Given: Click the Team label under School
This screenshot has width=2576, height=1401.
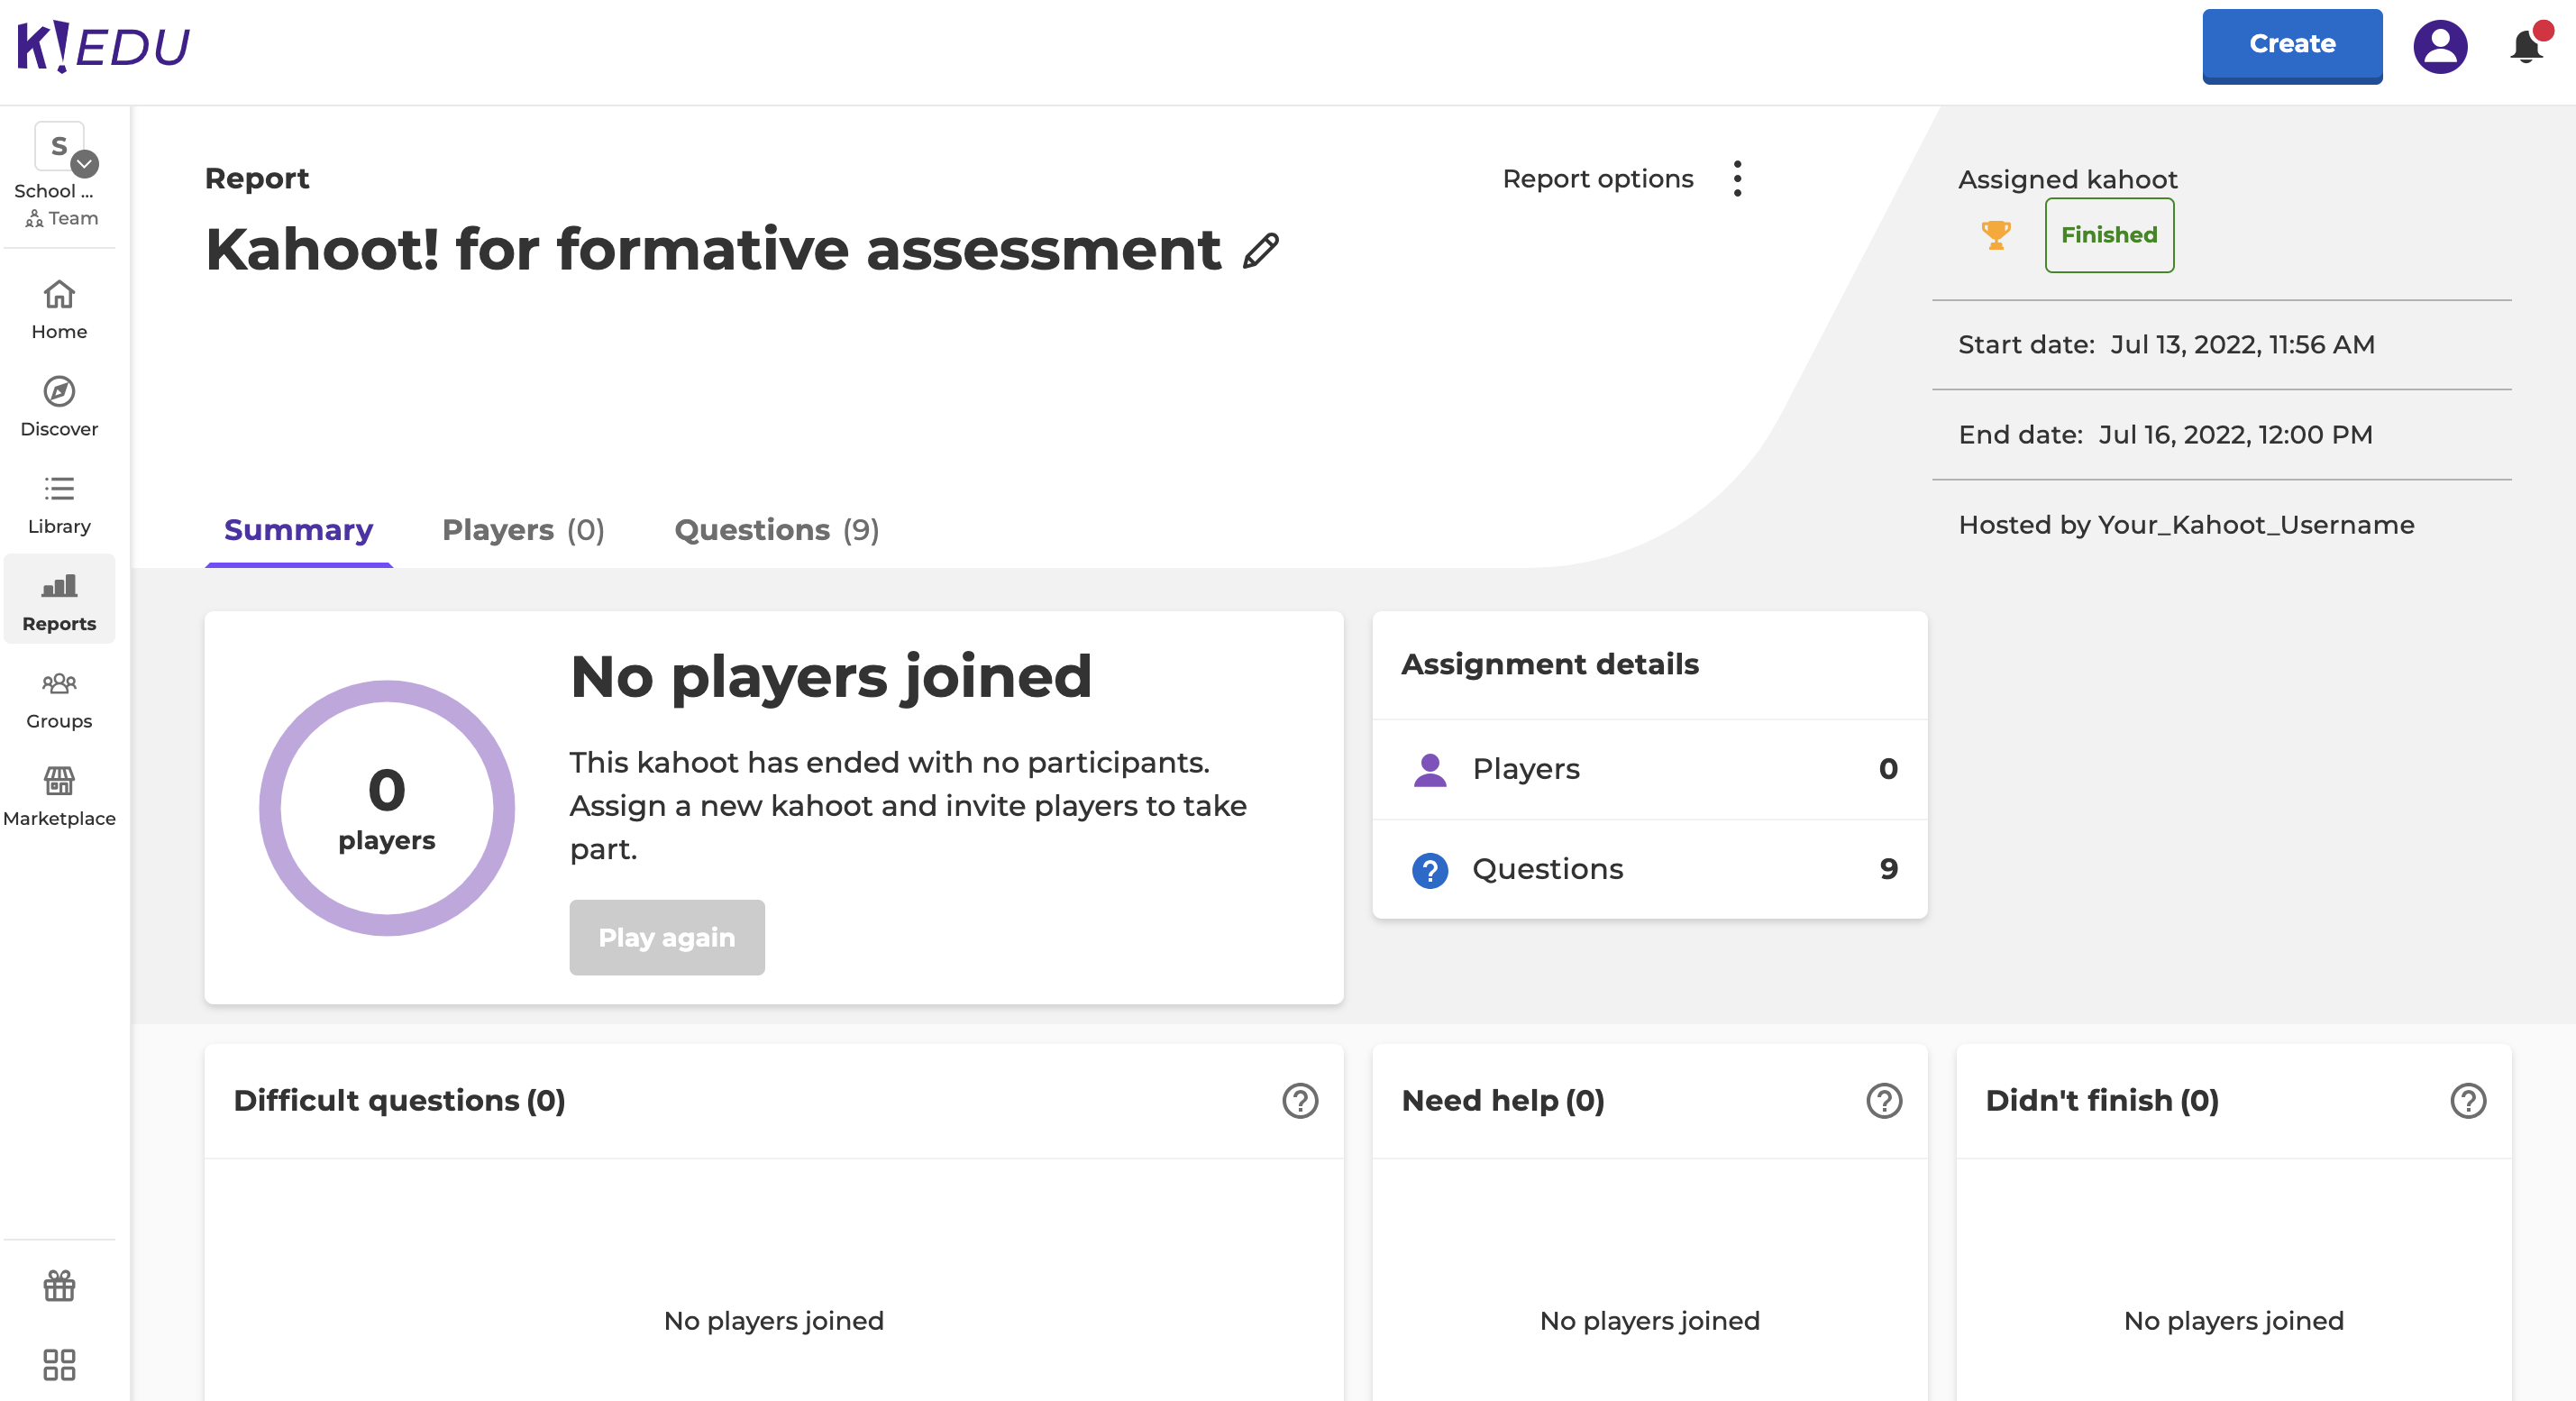Looking at the screenshot, I should tap(62, 218).
